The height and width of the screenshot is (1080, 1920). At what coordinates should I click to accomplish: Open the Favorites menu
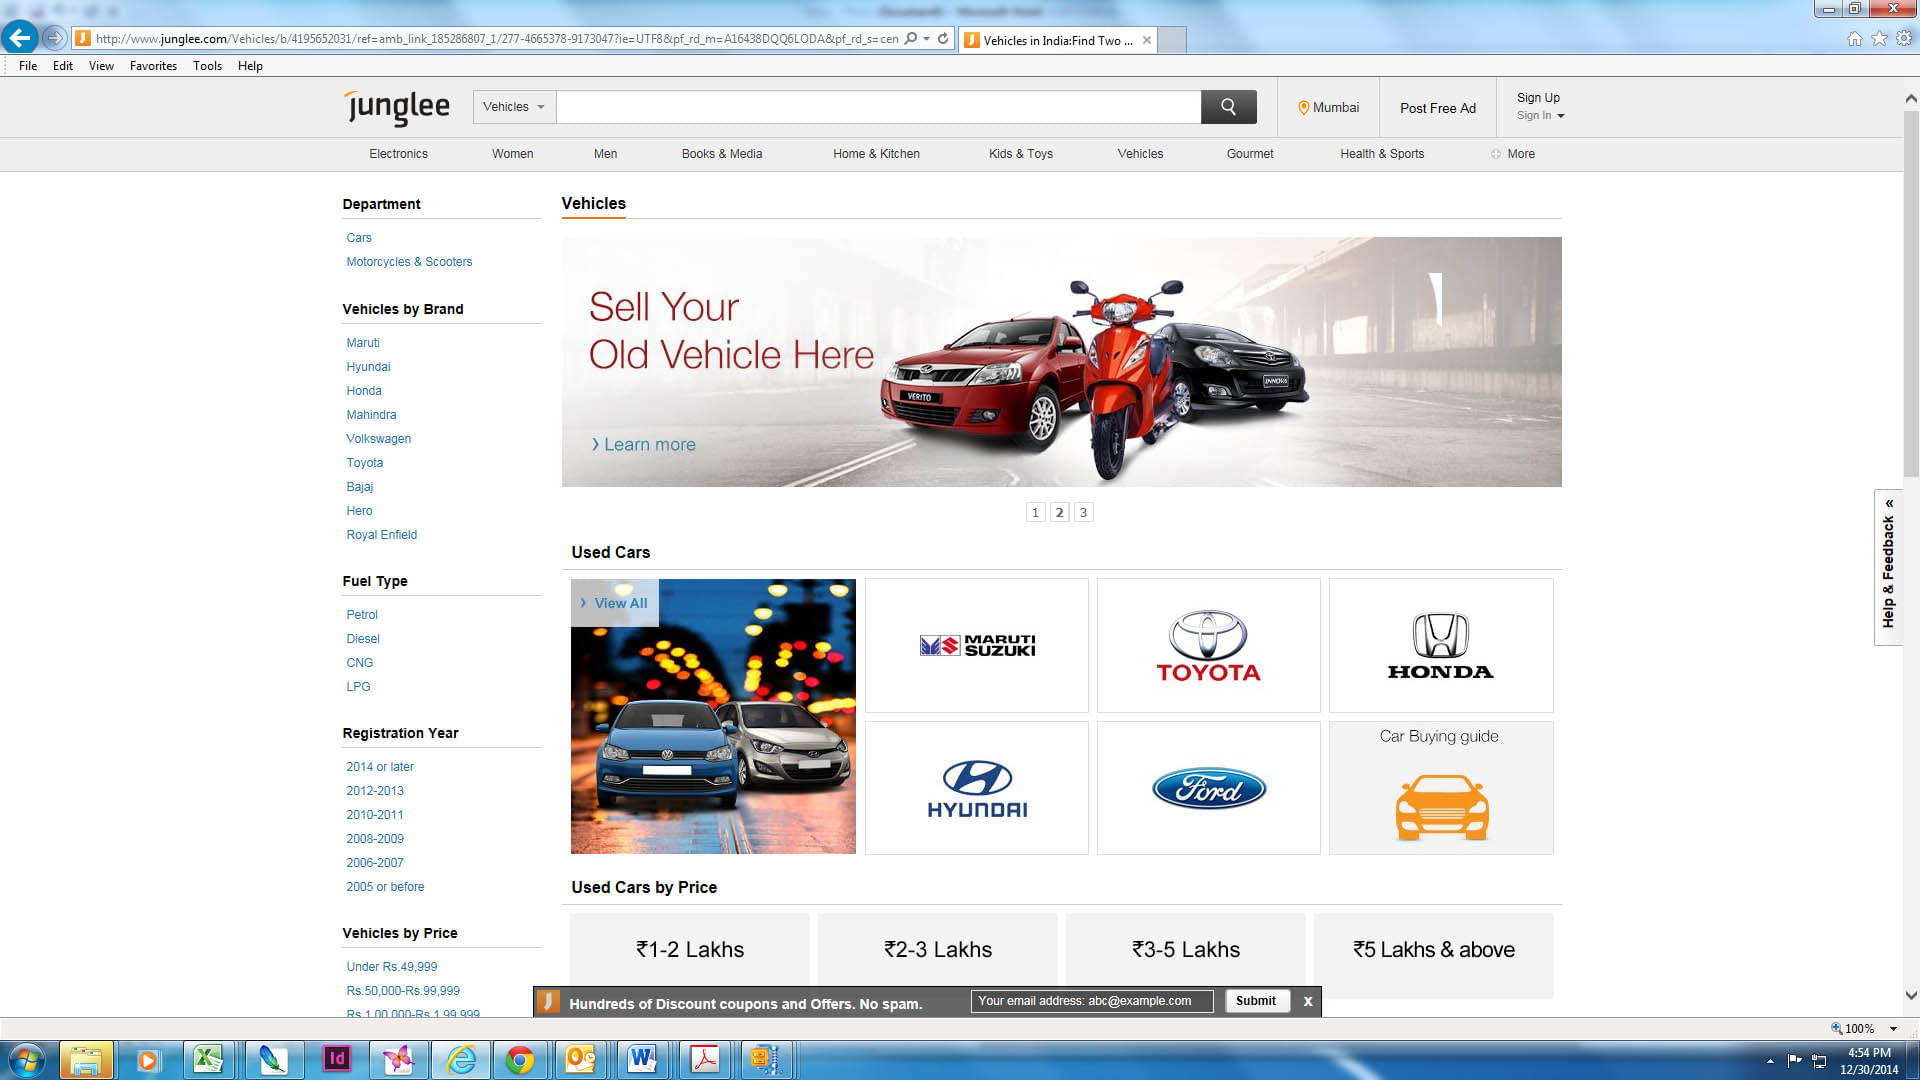tap(153, 66)
